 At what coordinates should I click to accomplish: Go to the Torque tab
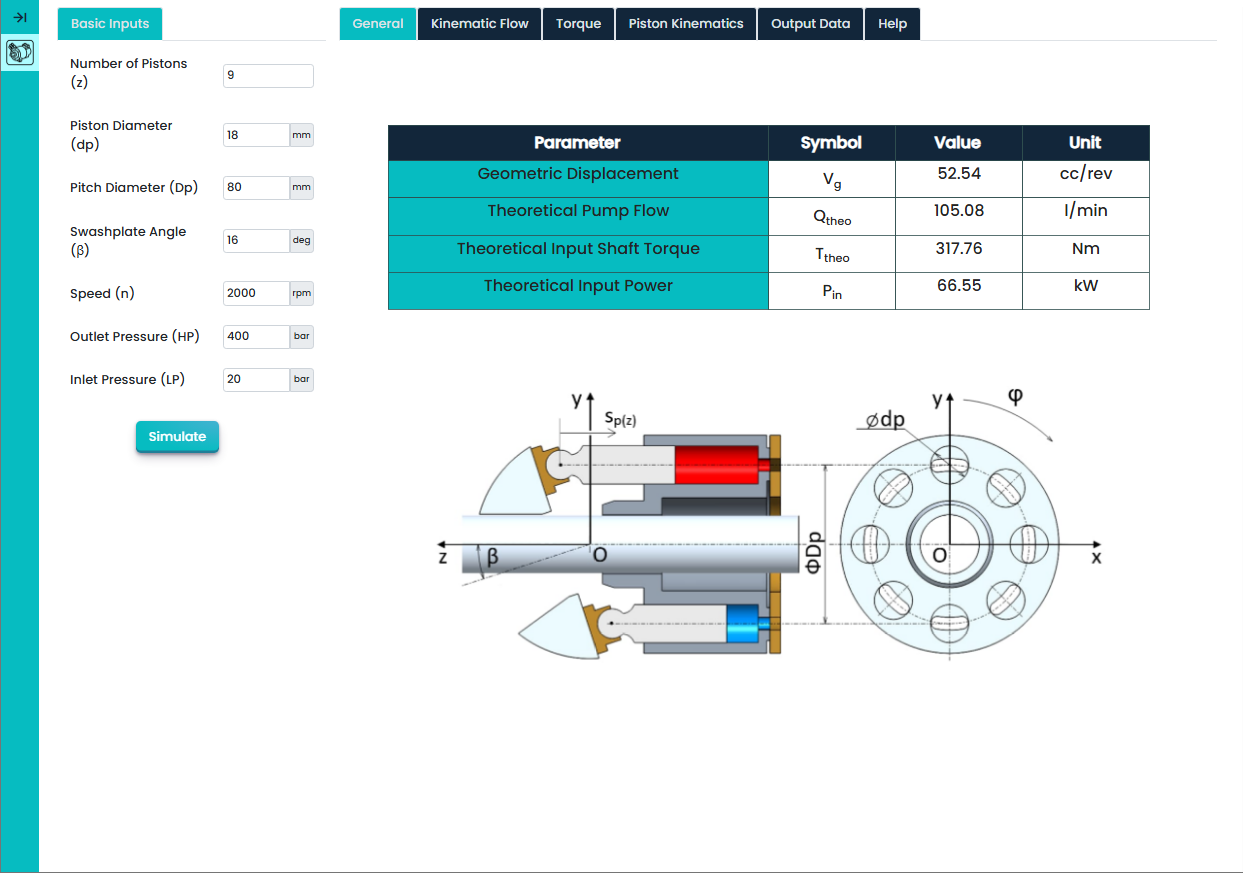pos(578,24)
